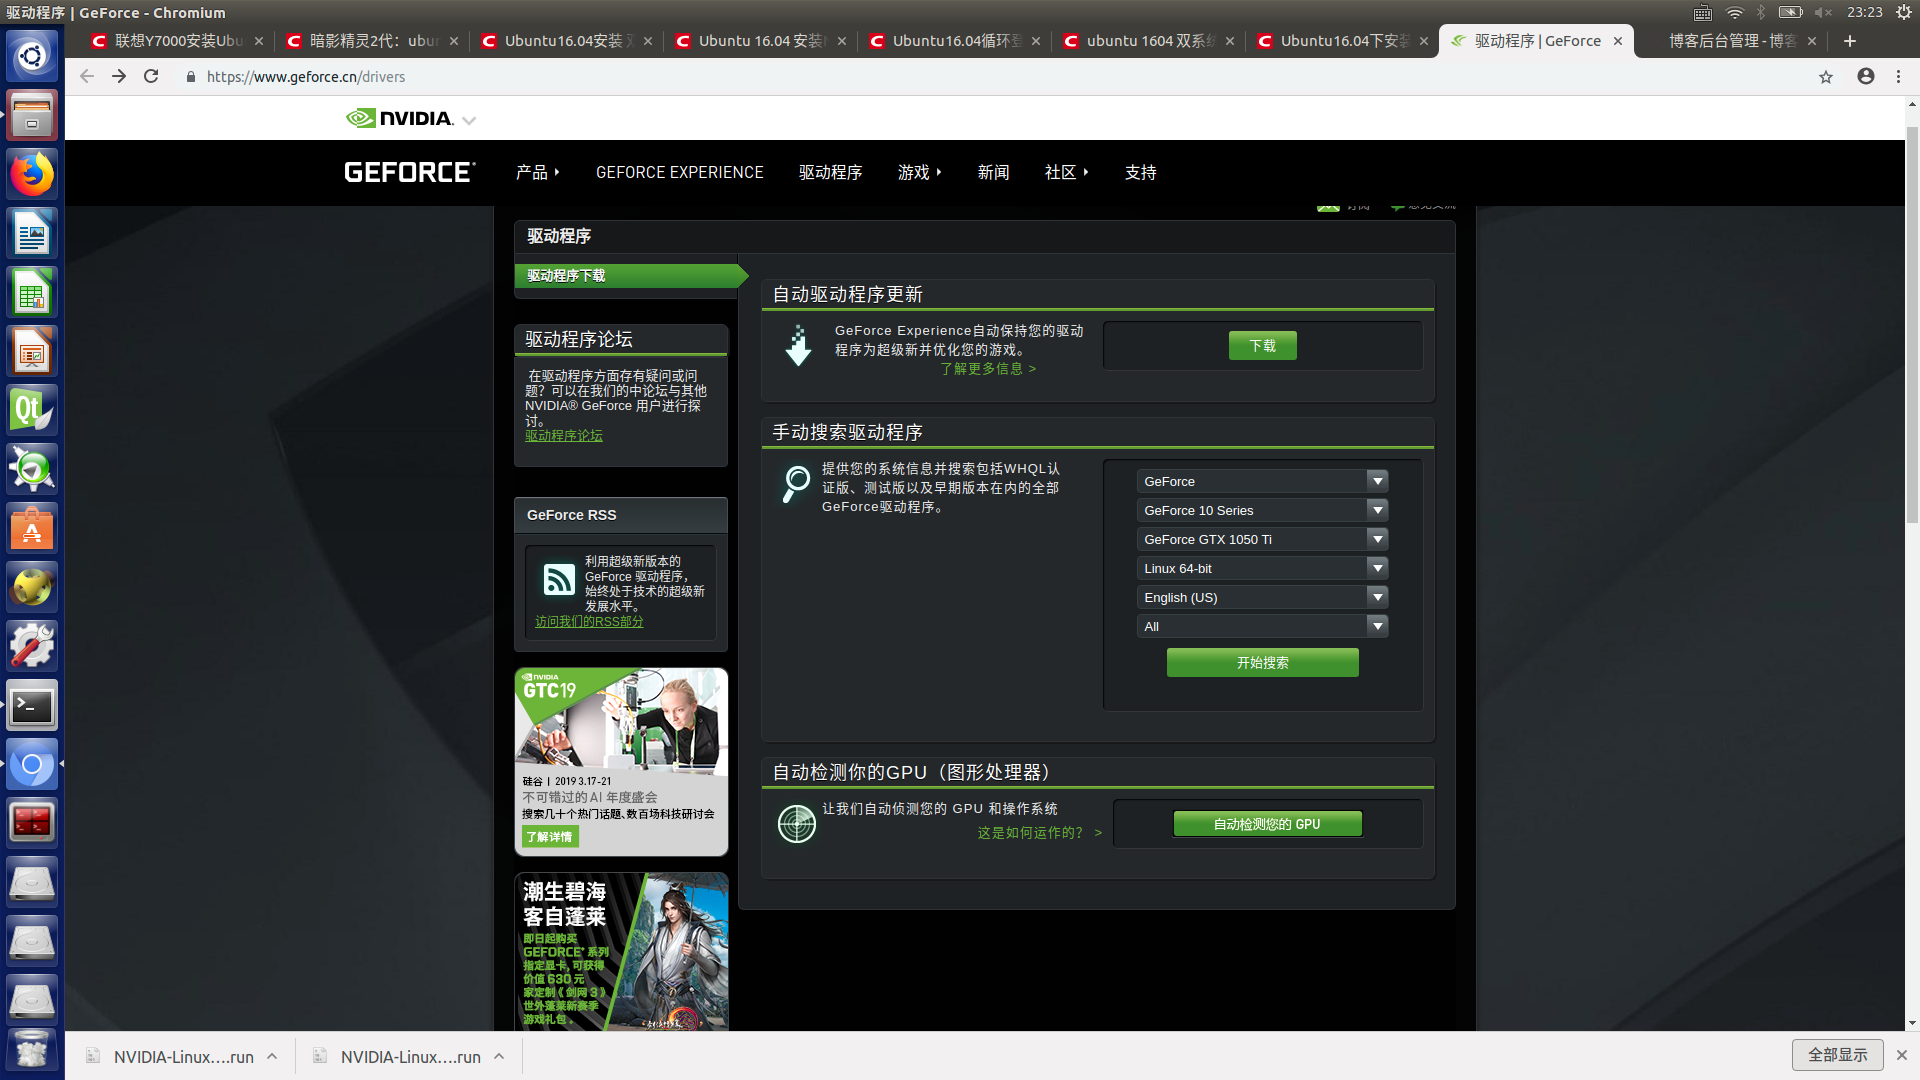
Task: Expand NVIDIA logo dropdown chevron
Action: pos(469,120)
